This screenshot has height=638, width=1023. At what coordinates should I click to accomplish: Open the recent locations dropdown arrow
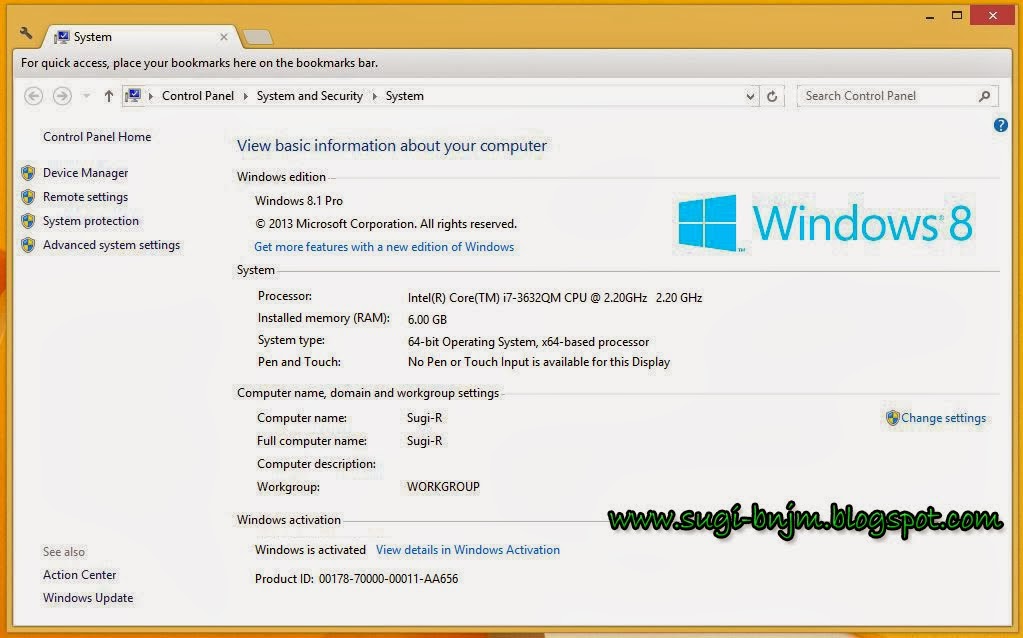tap(86, 96)
